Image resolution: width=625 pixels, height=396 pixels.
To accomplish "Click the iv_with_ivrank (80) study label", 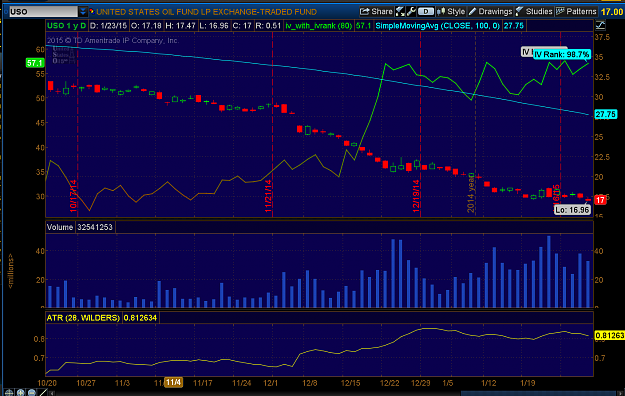I will (318, 26).
